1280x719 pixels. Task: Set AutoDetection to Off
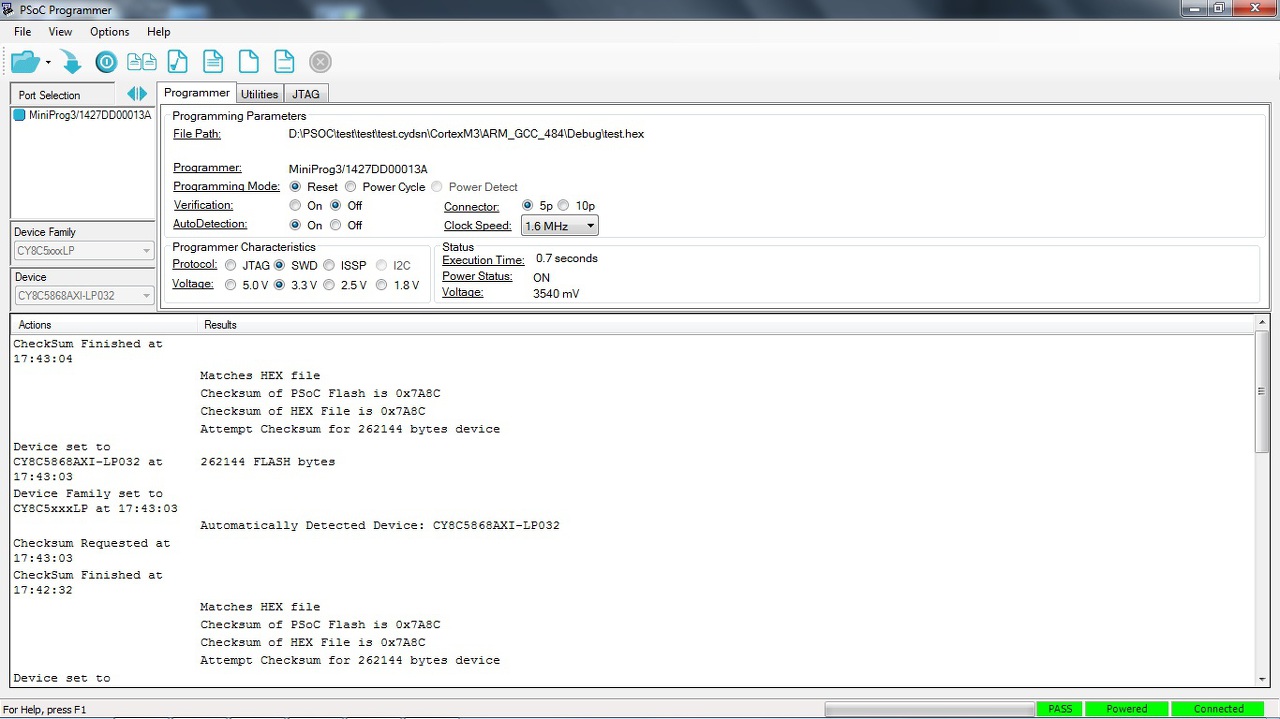click(335, 226)
